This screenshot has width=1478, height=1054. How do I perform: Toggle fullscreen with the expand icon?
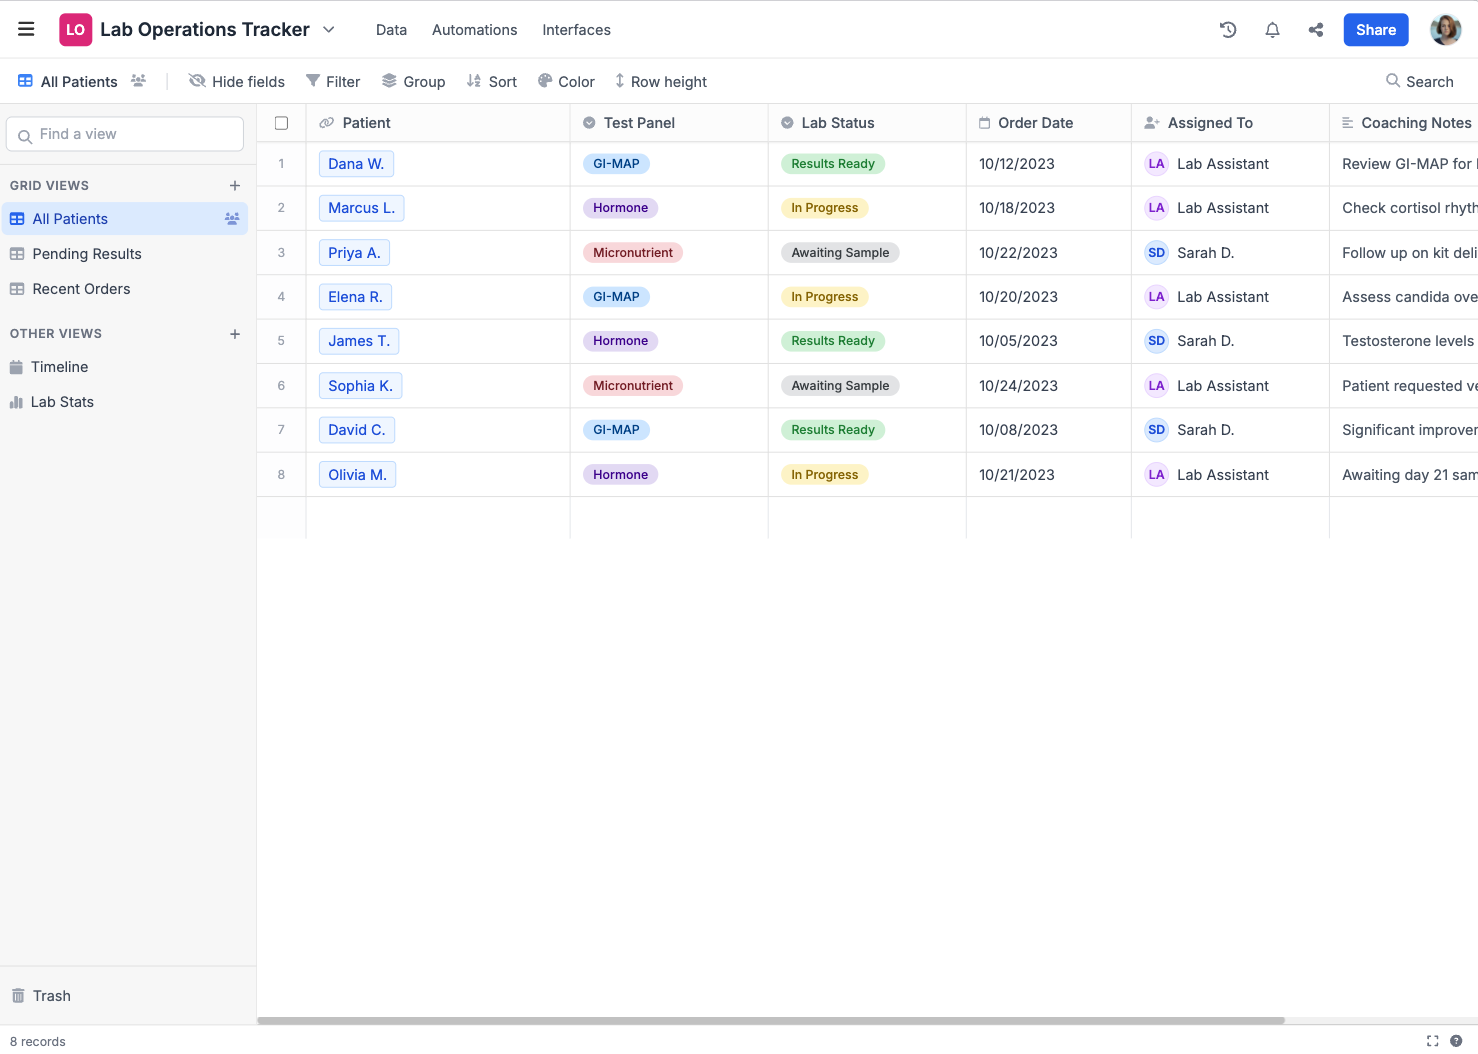click(1432, 1041)
